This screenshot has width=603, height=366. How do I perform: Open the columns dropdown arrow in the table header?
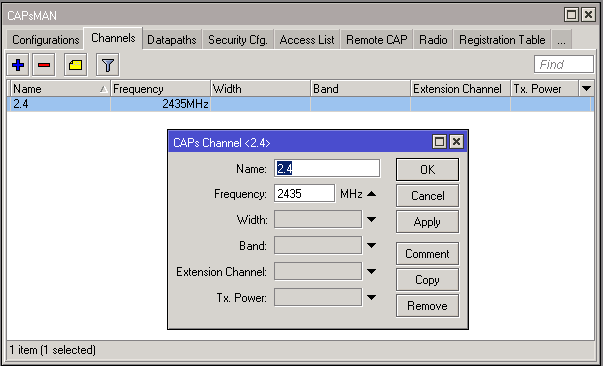(x=586, y=89)
